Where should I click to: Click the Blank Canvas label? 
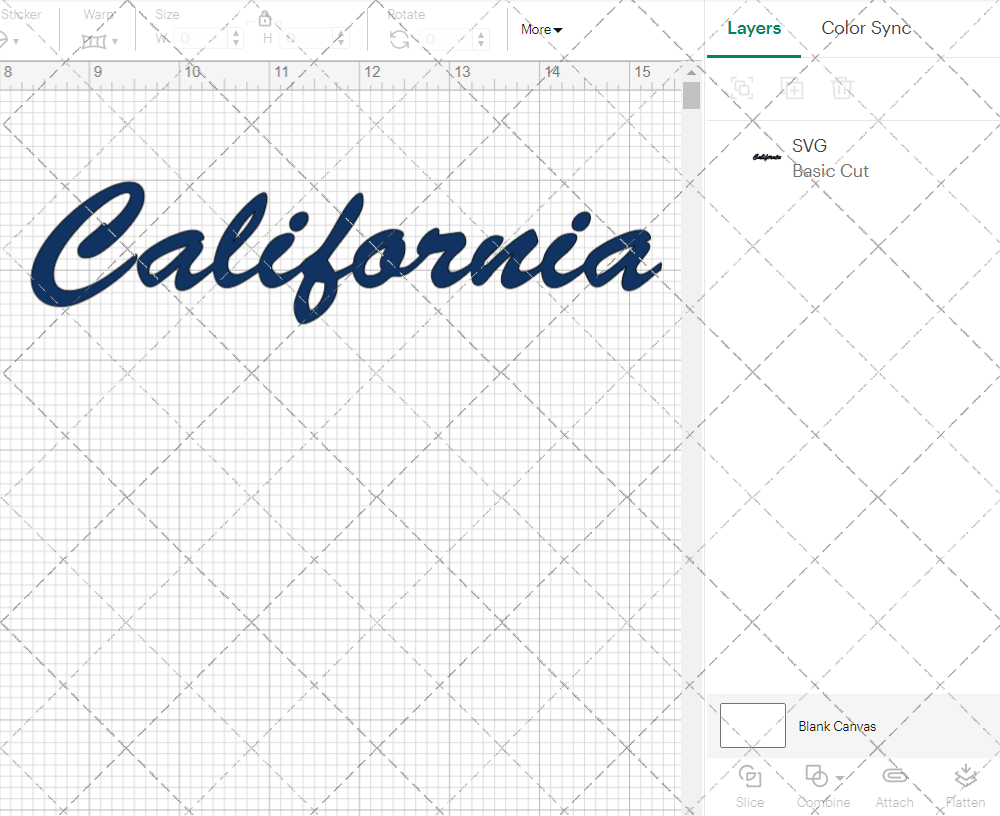(837, 726)
